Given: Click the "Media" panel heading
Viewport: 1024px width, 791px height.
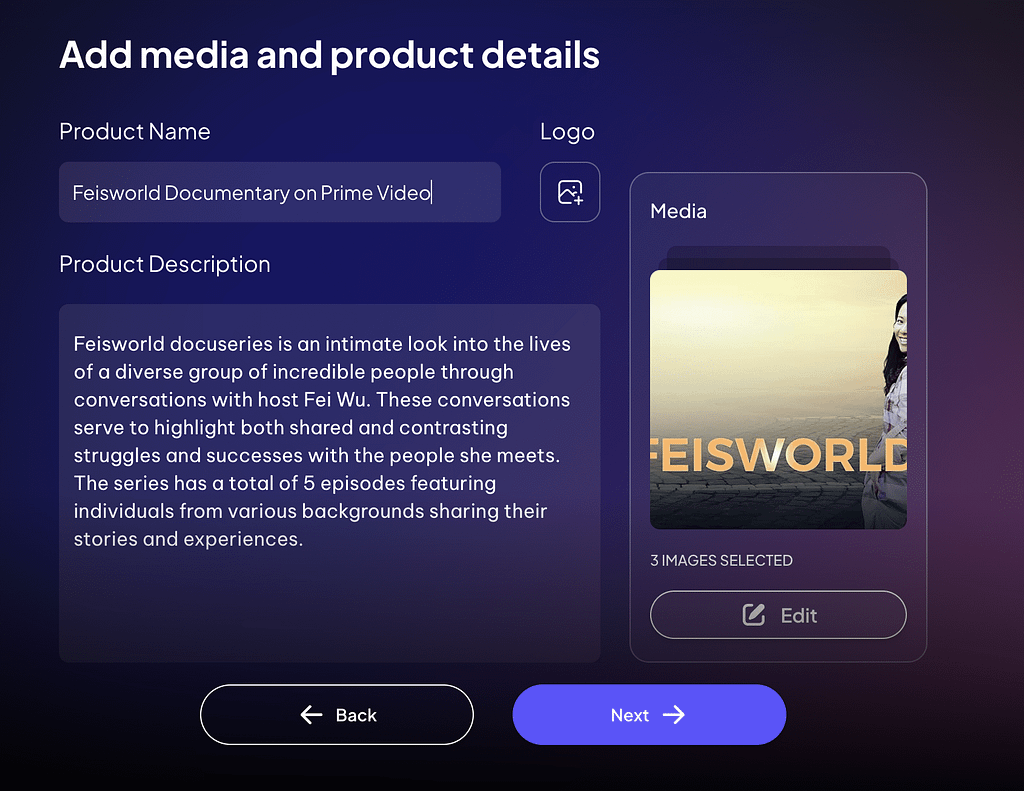Looking at the screenshot, I should coord(678,211).
